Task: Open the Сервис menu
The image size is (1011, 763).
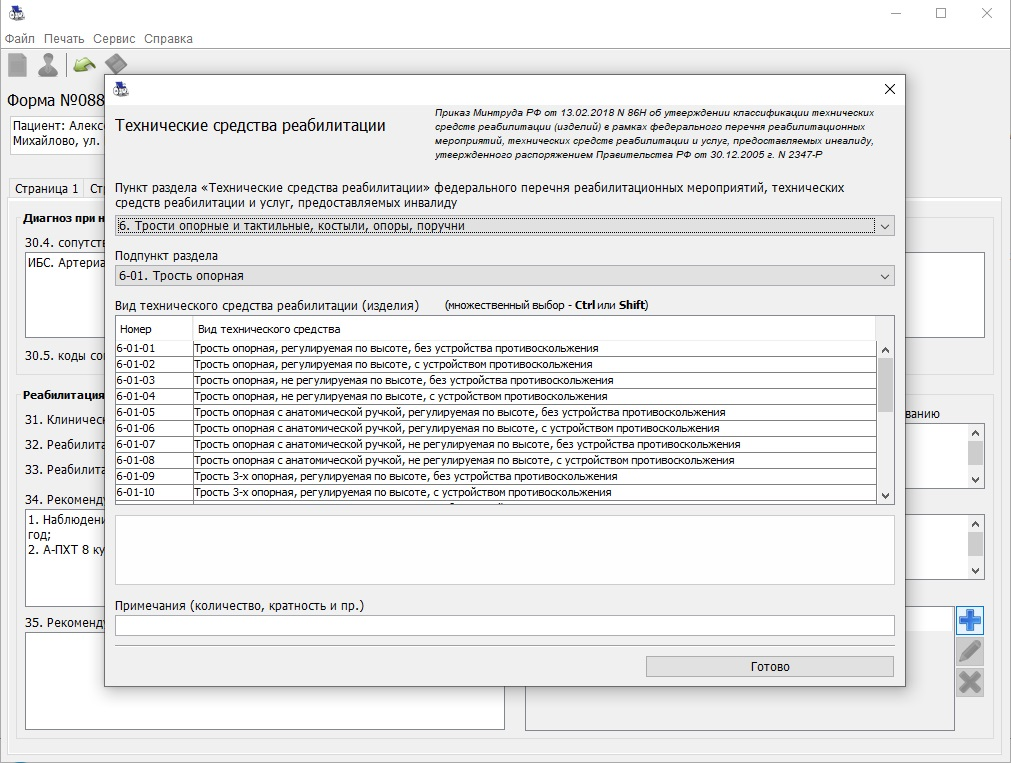Action: 114,39
